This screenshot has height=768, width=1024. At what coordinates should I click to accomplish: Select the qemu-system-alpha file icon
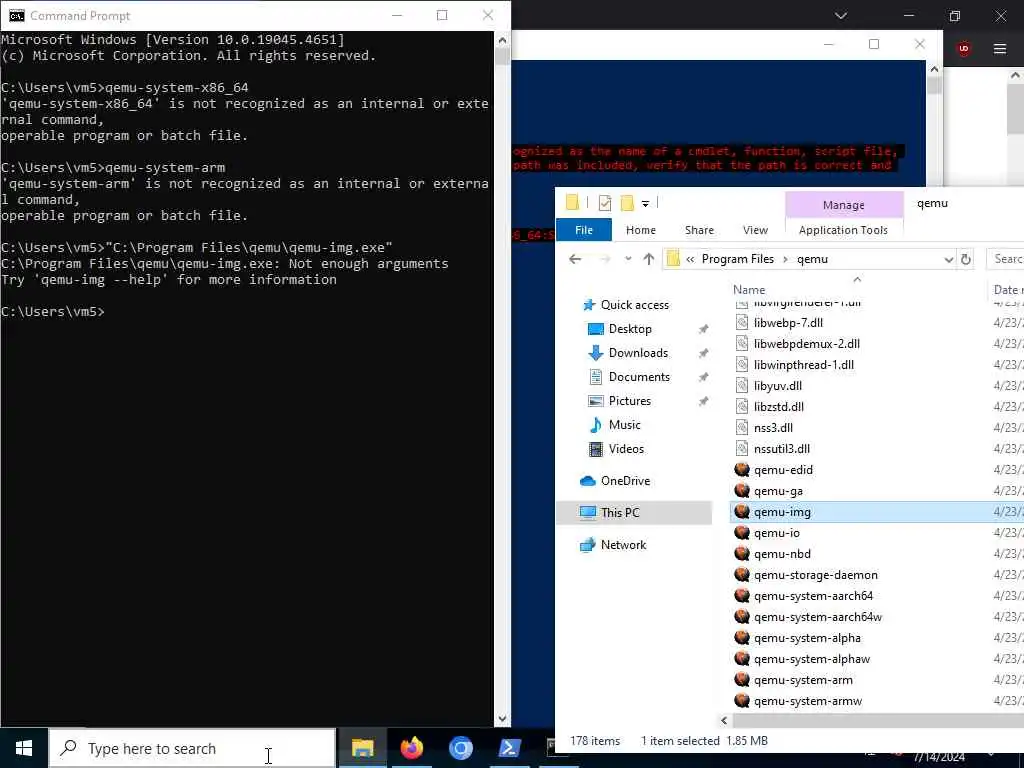click(741, 637)
